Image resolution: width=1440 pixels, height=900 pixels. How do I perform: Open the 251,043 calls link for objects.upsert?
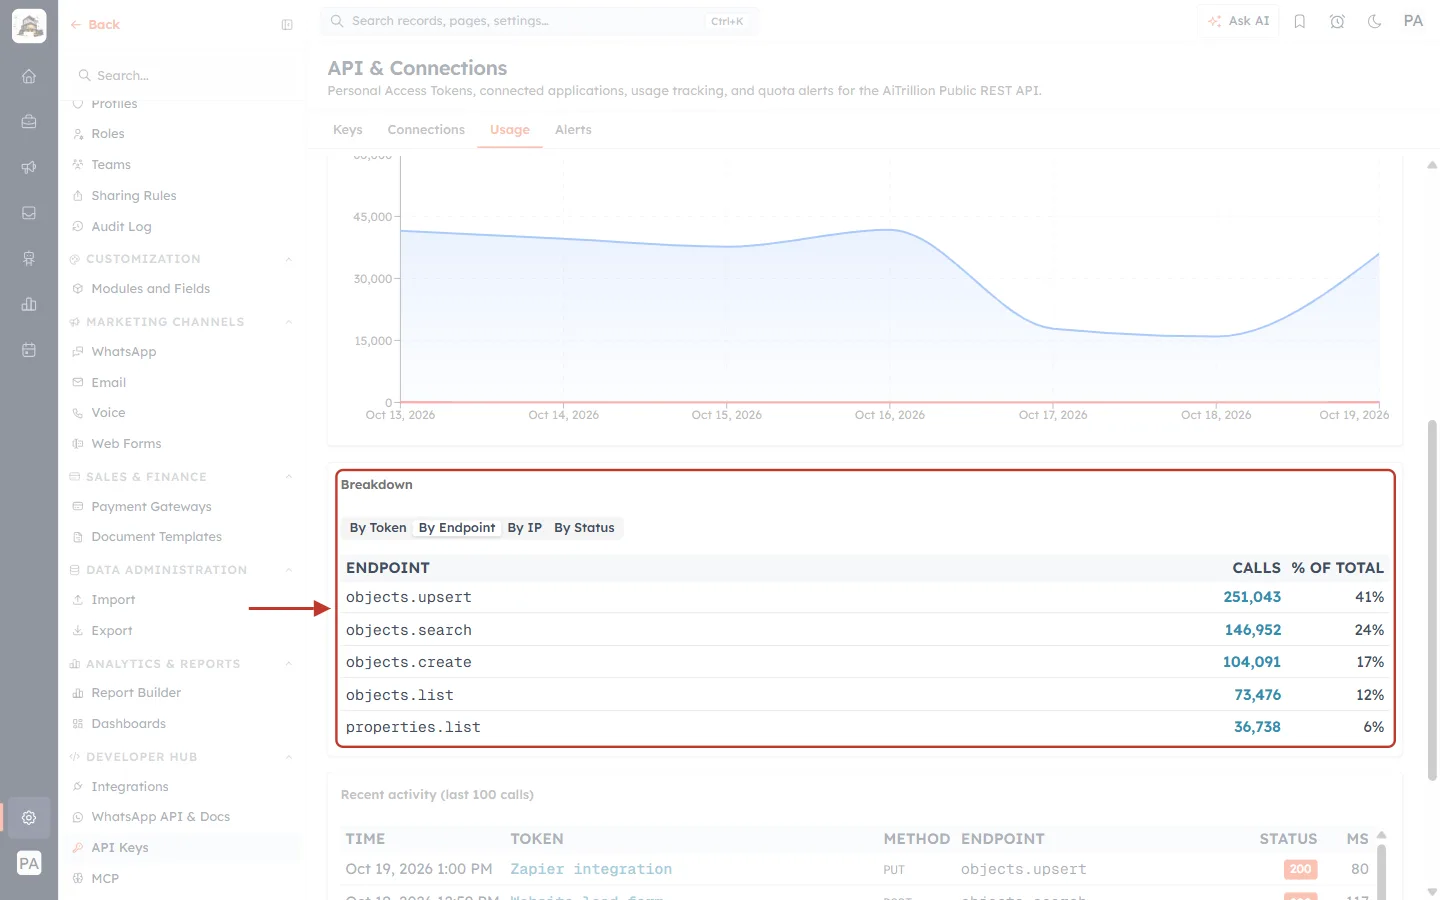(1252, 597)
